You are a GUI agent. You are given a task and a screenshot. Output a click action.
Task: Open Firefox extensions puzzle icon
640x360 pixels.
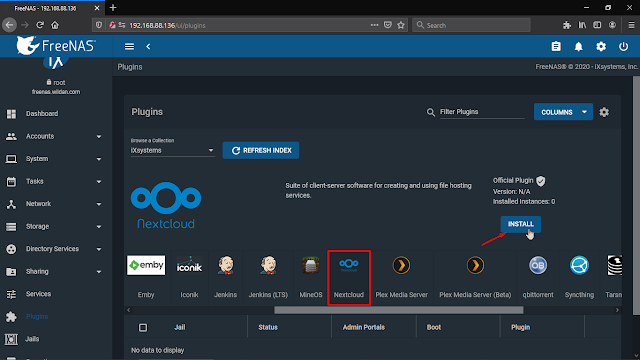(x=567, y=25)
